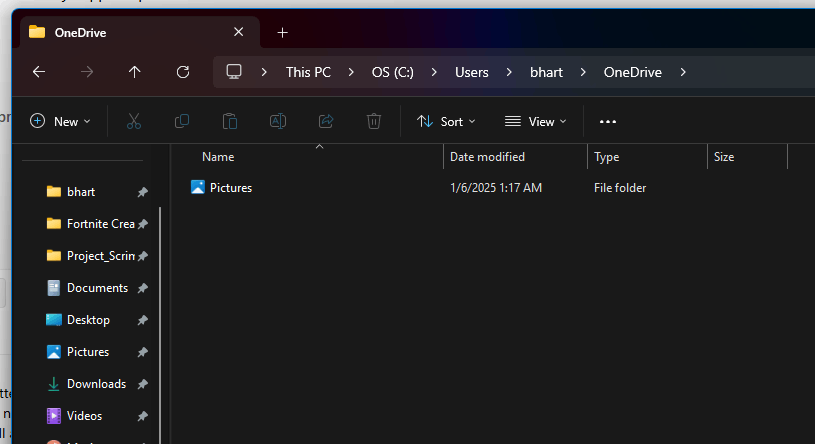This screenshot has height=444, width=815.
Task: Open the See more ellipsis menu
Action: click(608, 122)
